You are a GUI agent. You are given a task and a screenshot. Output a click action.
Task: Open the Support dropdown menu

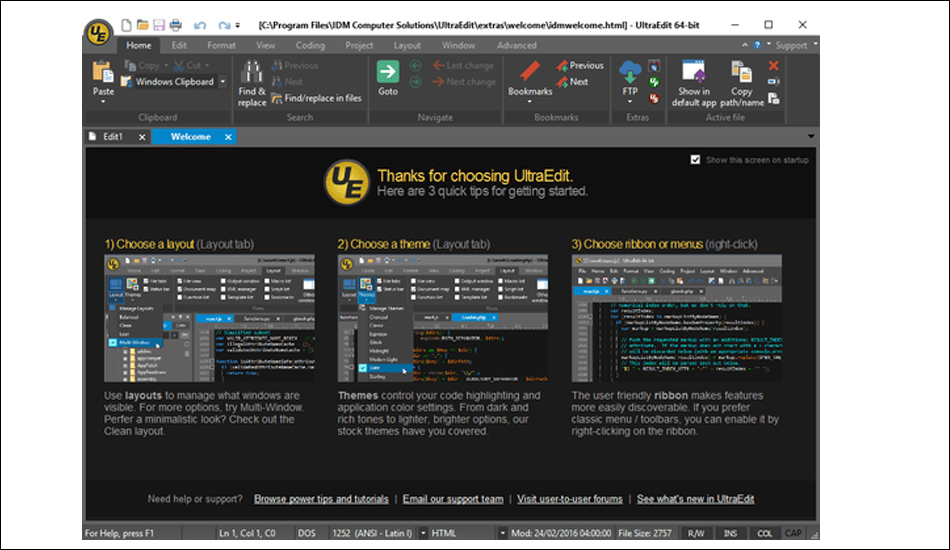pyautogui.click(x=796, y=45)
